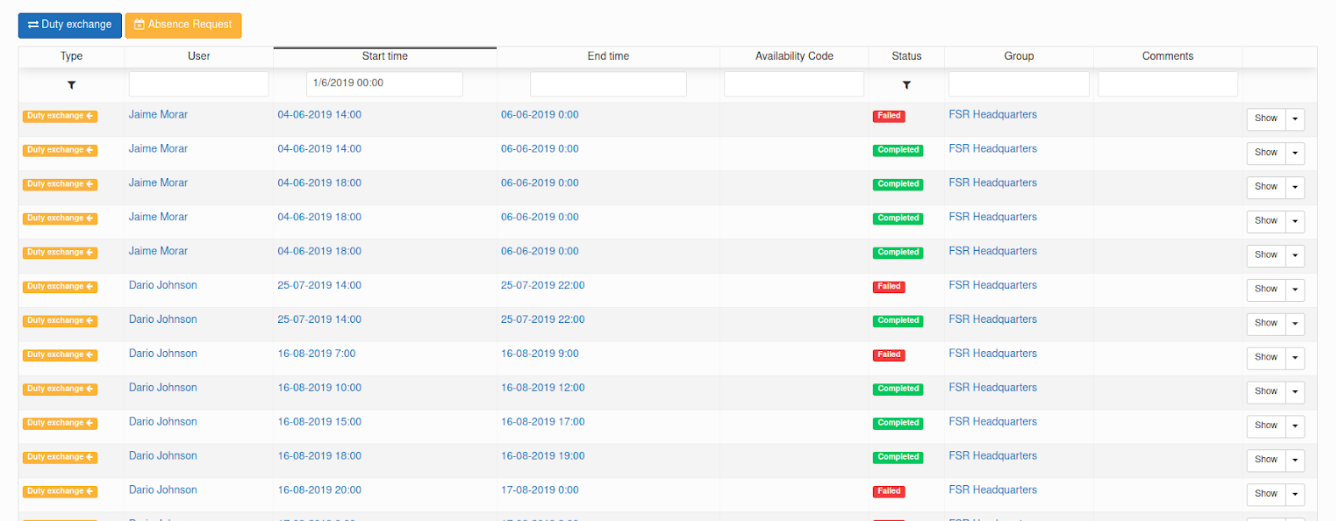
Task: Sort by User column header
Action: click(199, 56)
